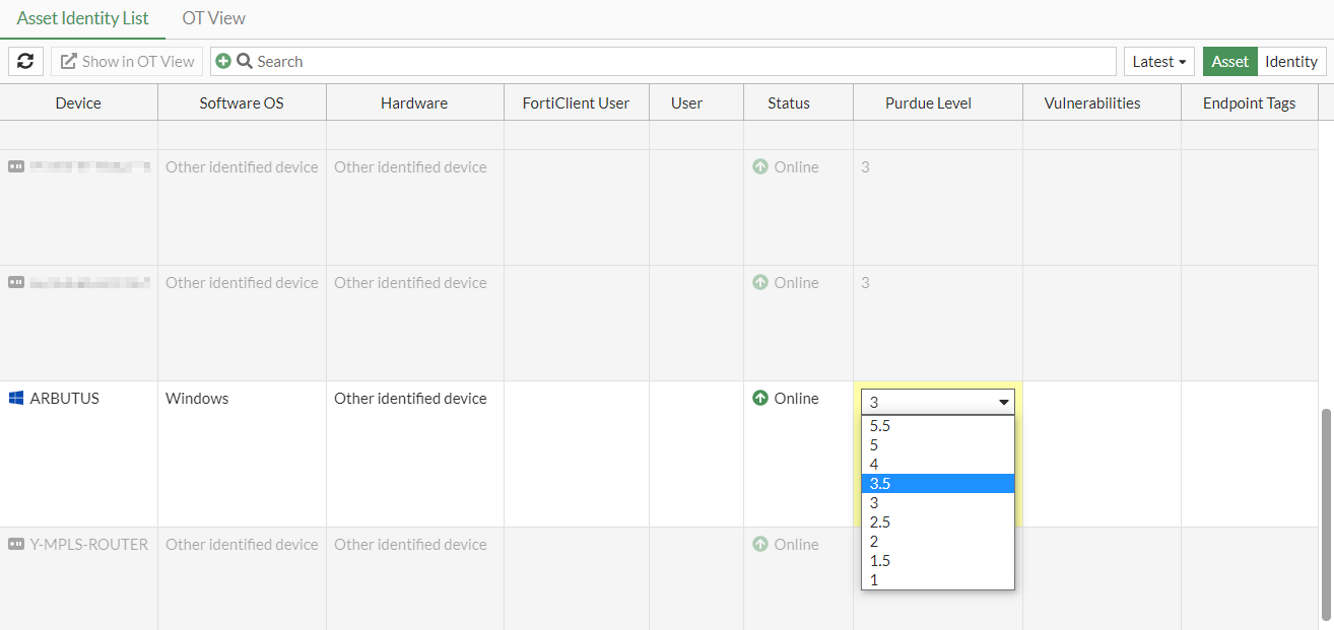Click Y-MPLS-ROUTER online status arrow icon
The image size is (1334, 630).
pyautogui.click(x=760, y=544)
